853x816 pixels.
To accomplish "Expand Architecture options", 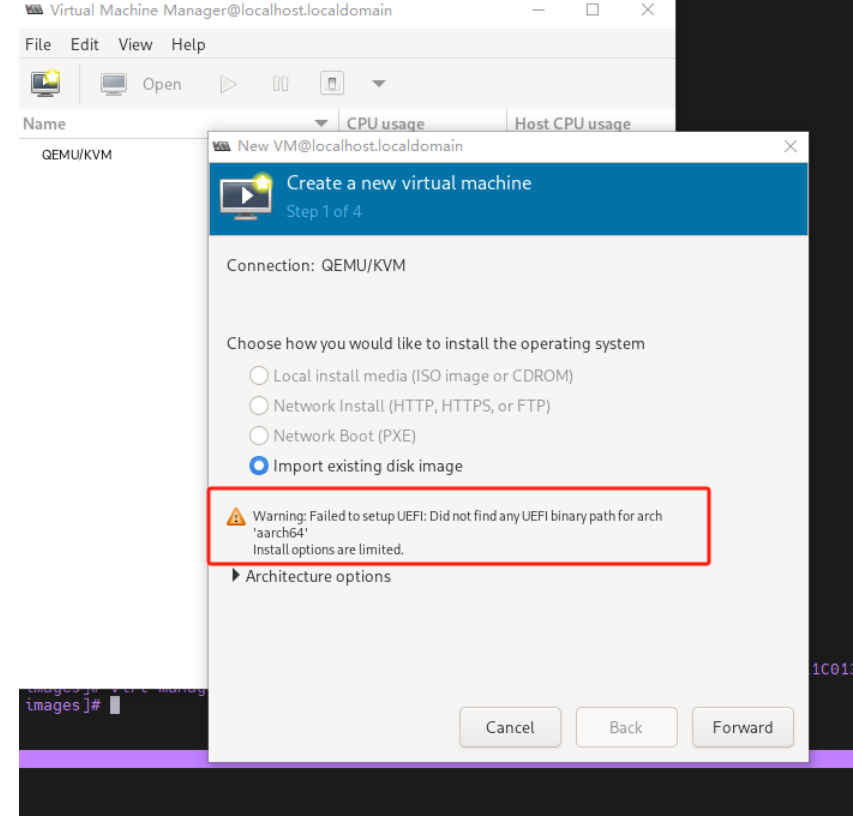I will click(236, 576).
